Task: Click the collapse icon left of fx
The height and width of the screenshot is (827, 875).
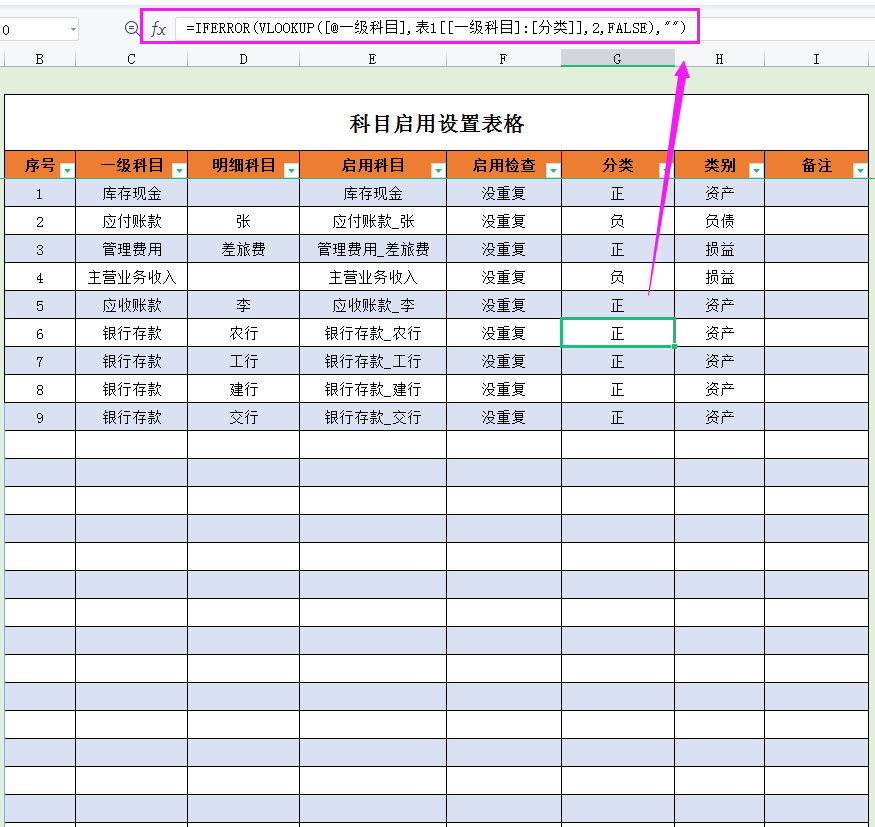Action: click(x=131, y=28)
